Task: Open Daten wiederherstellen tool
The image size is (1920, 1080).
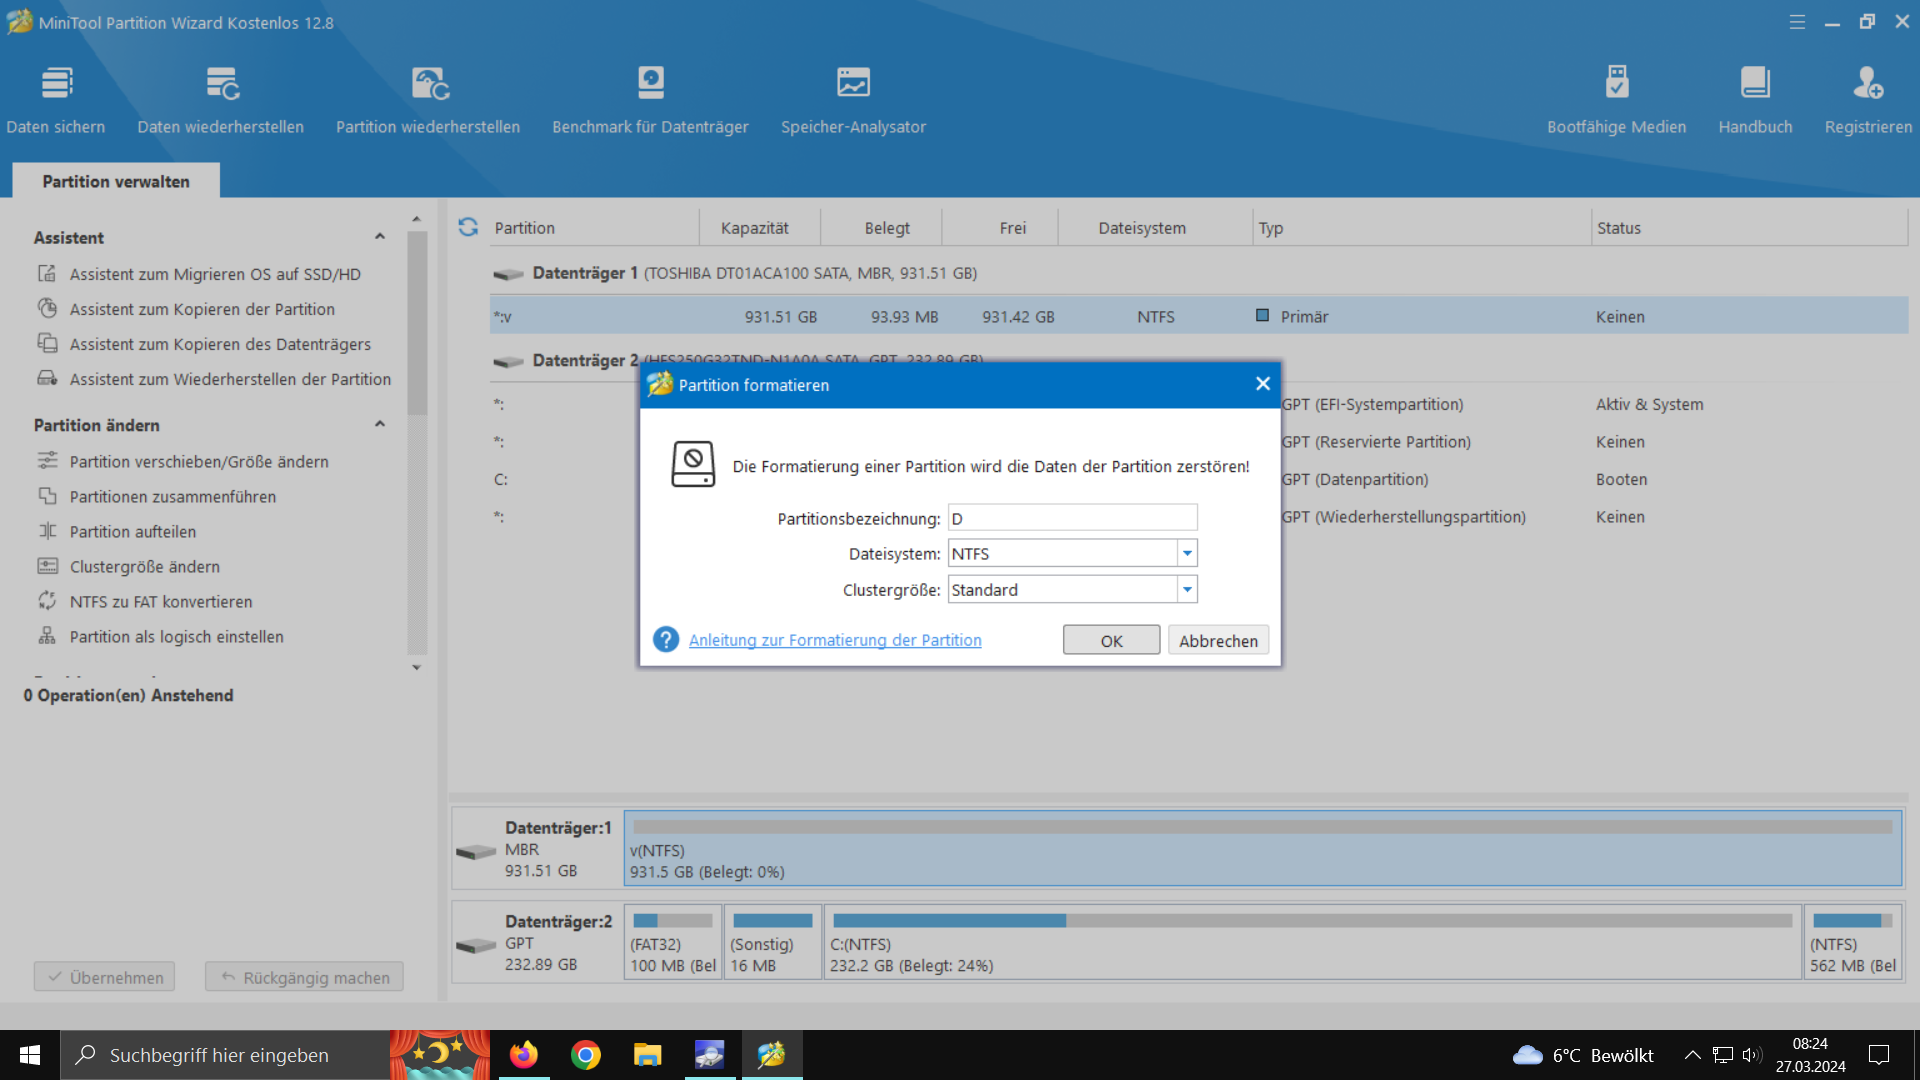Action: tap(221, 84)
